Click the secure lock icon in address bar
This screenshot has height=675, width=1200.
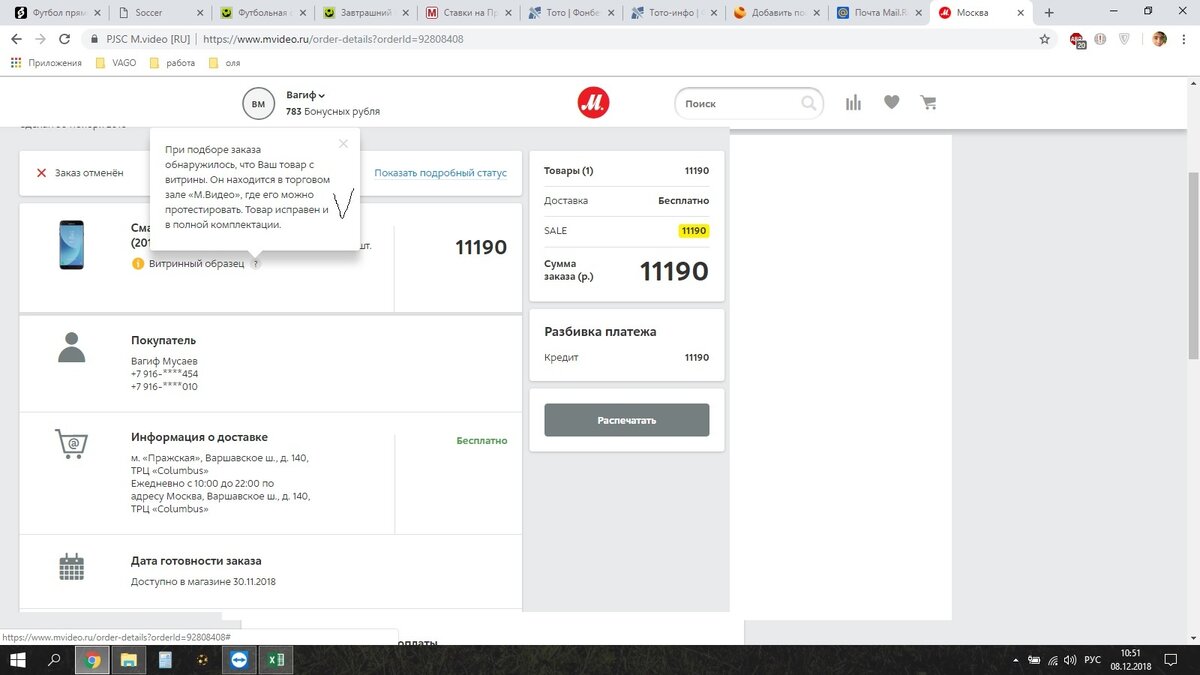tap(94, 39)
